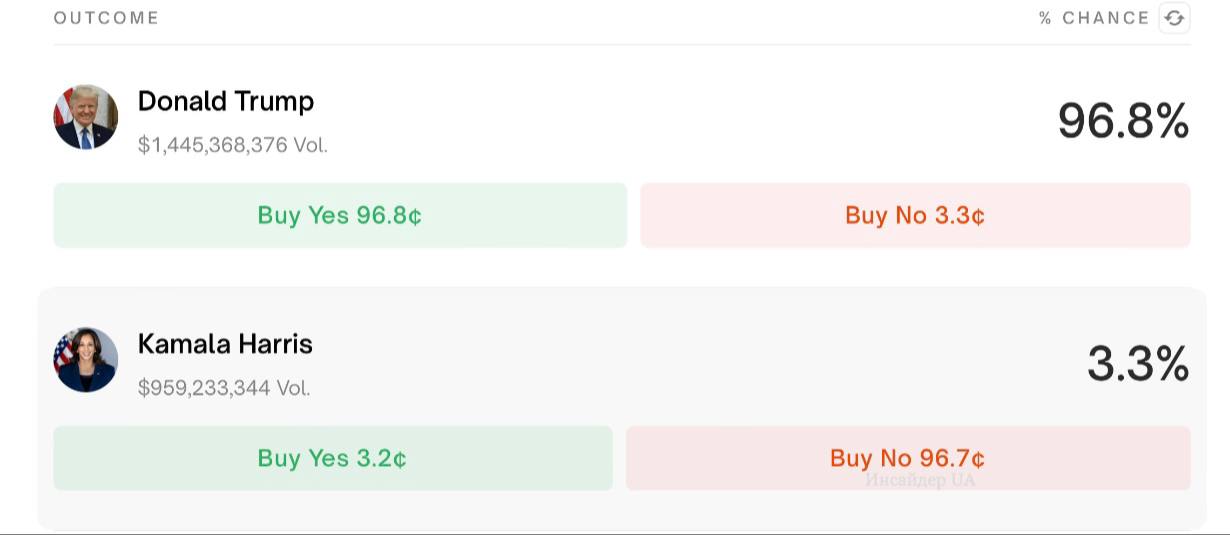The image size is (1230, 535).
Task: Click the OUTCOME column header
Action: [106, 18]
